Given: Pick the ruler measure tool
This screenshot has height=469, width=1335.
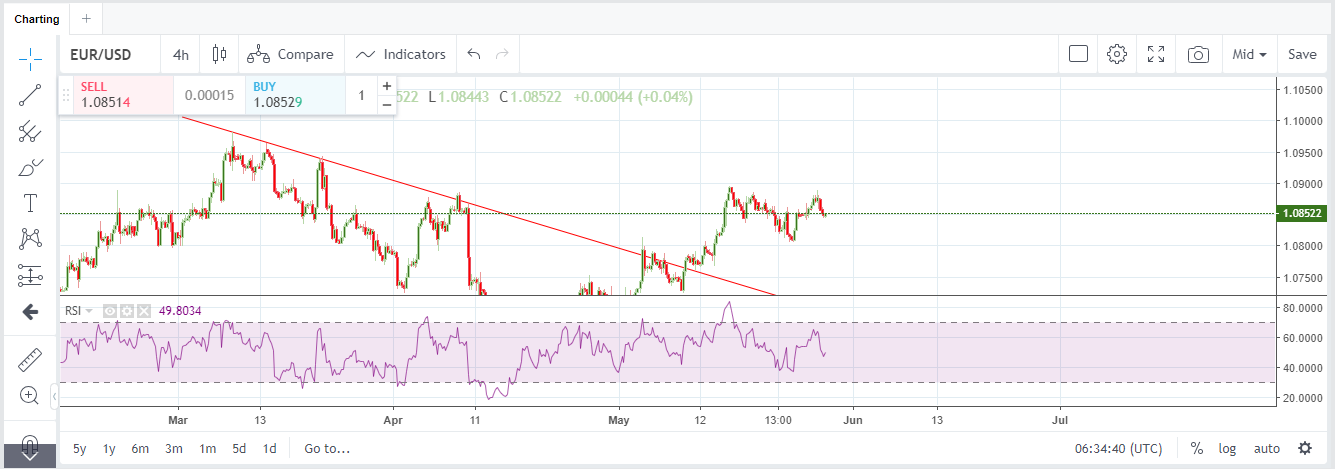Looking at the screenshot, I should coord(30,359).
